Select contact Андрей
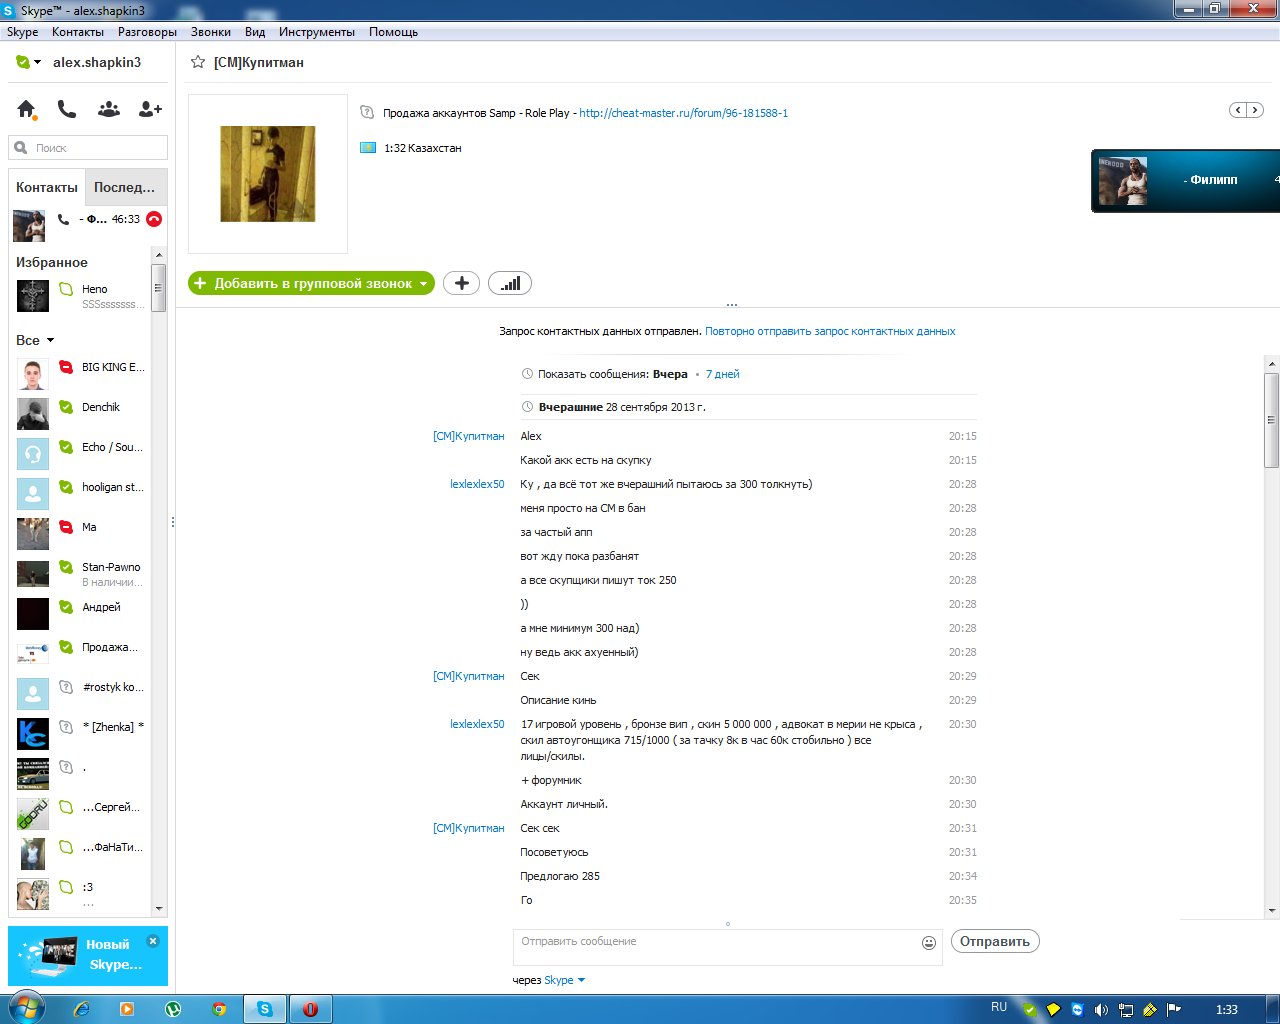 pos(81,614)
